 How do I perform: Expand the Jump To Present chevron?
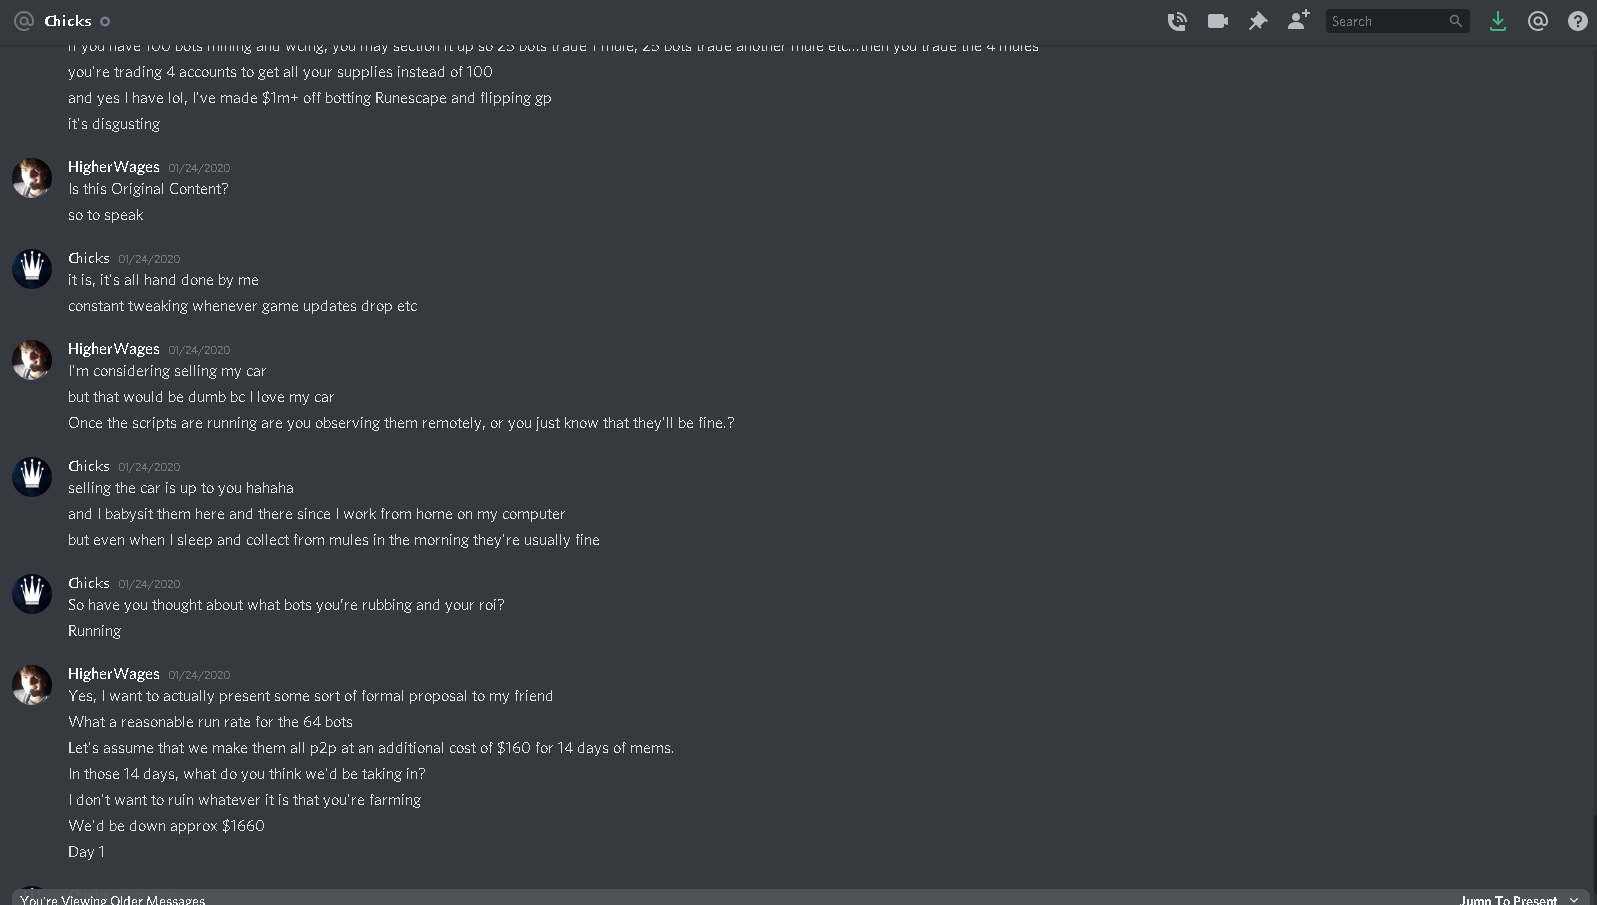pos(1574,899)
